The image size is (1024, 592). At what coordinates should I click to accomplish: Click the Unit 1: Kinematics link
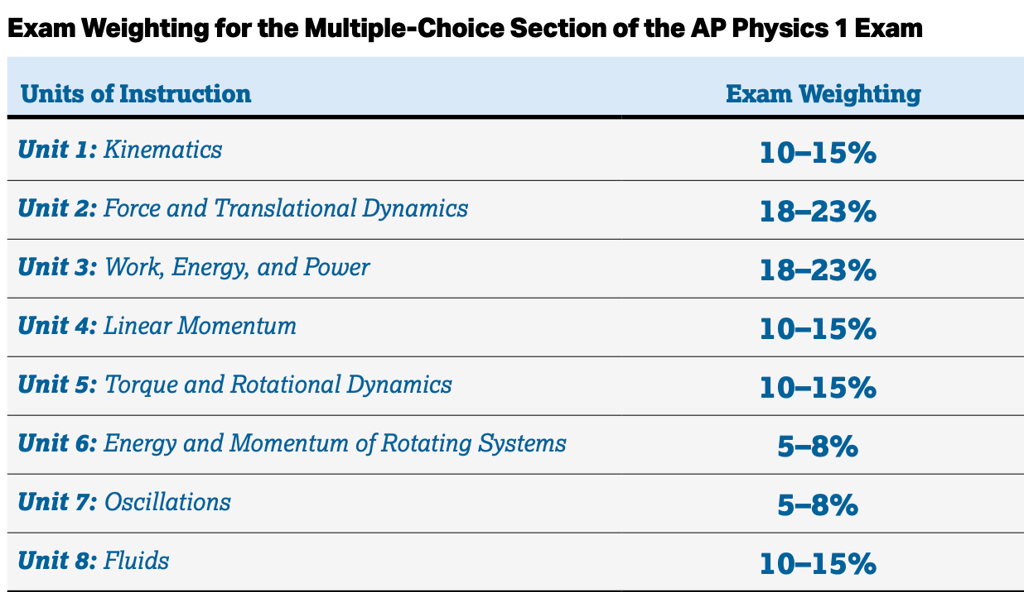coord(120,150)
